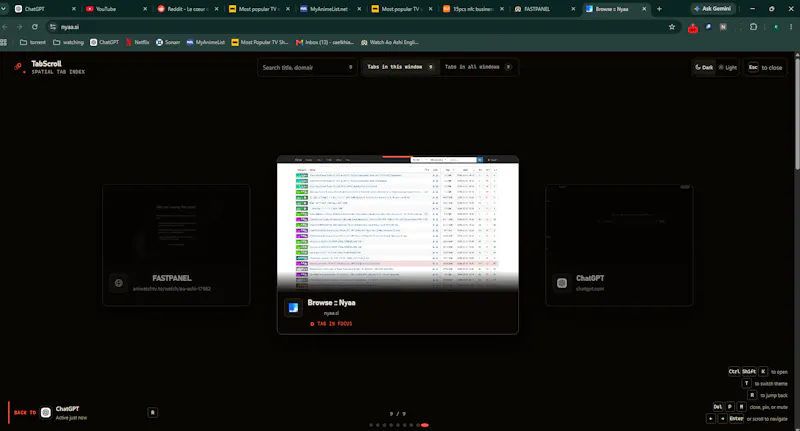Open the watching bookmarks folder
Image resolution: width=800 pixels, height=431 pixels.
pyautogui.click(x=68, y=42)
